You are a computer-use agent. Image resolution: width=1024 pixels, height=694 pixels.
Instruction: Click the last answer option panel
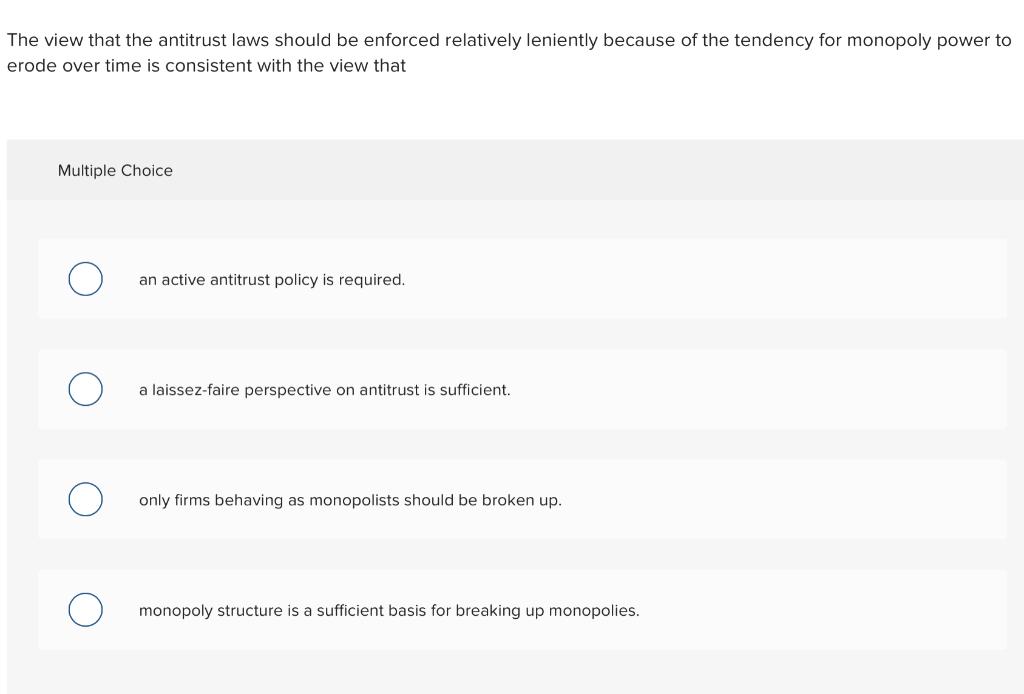(522, 609)
